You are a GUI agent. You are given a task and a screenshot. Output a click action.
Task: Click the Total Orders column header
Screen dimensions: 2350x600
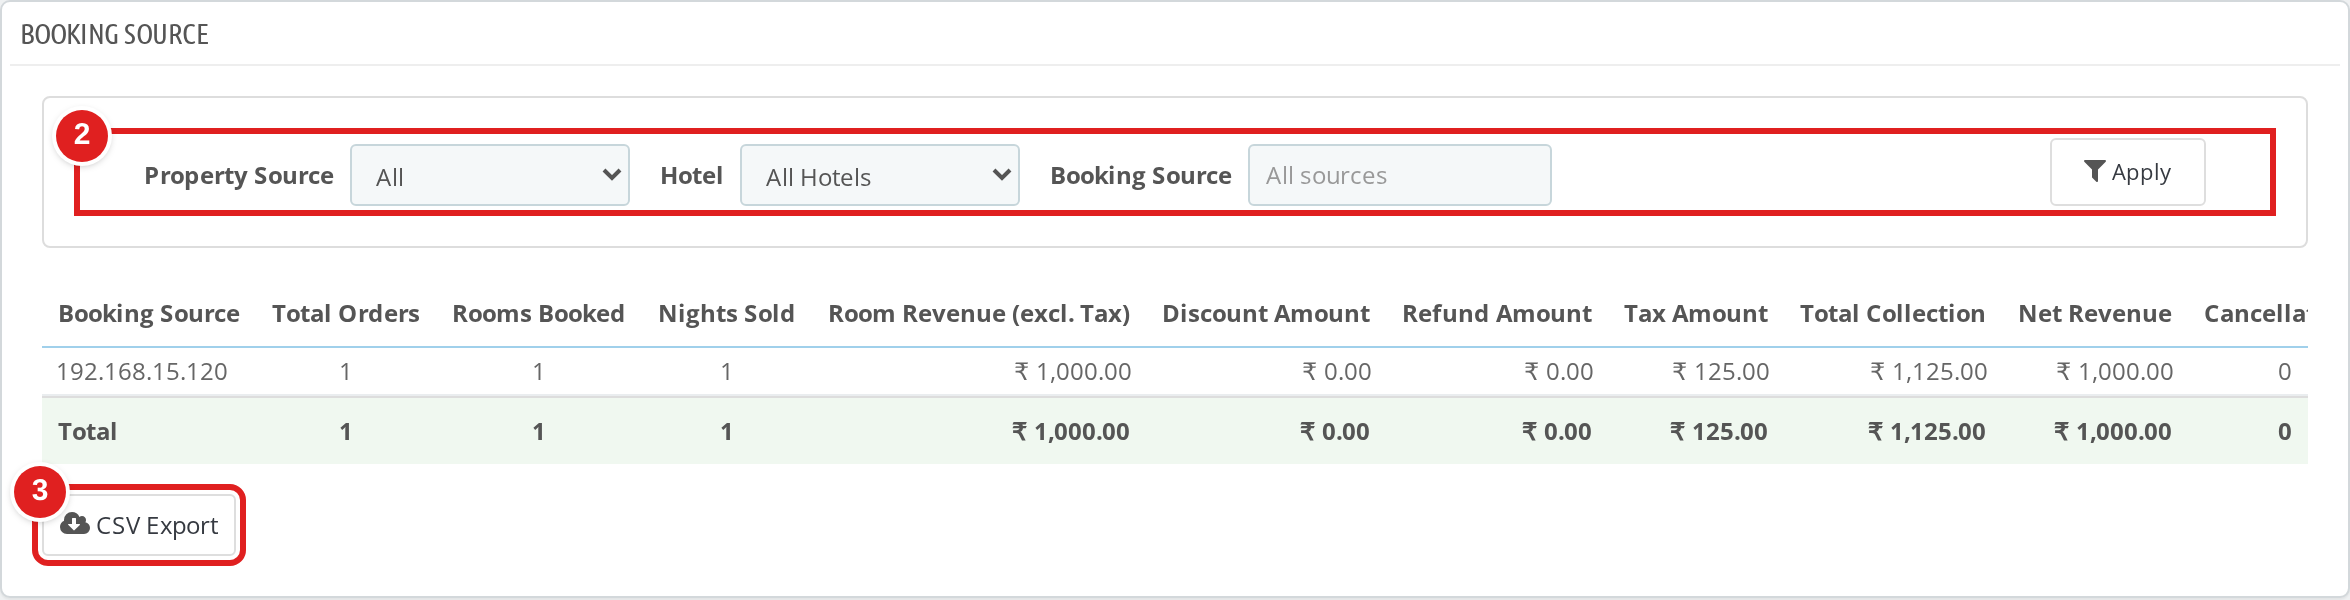click(x=346, y=313)
